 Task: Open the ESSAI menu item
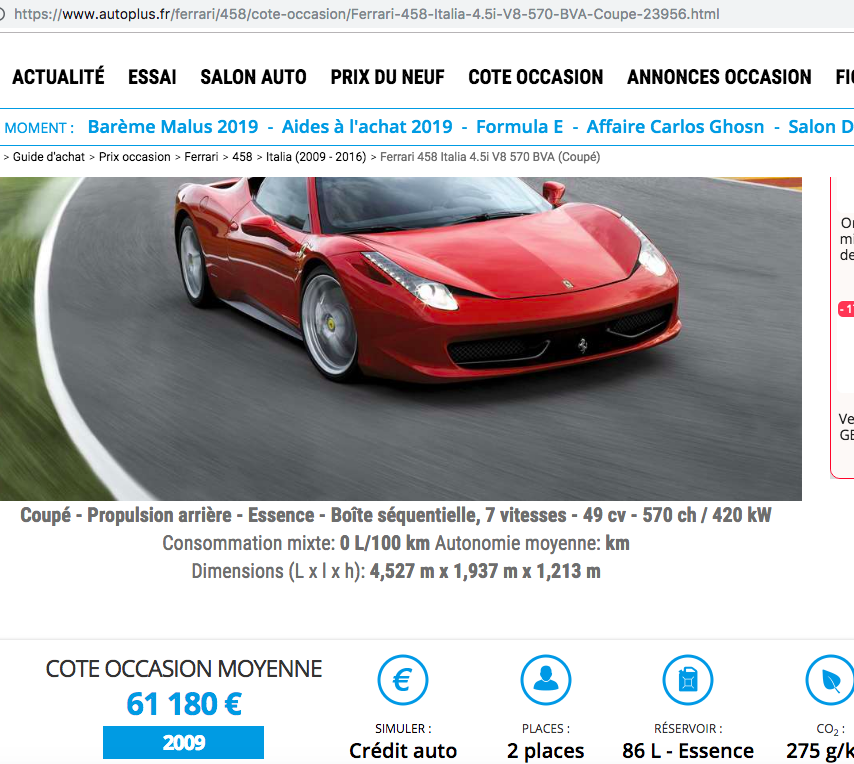click(x=152, y=77)
